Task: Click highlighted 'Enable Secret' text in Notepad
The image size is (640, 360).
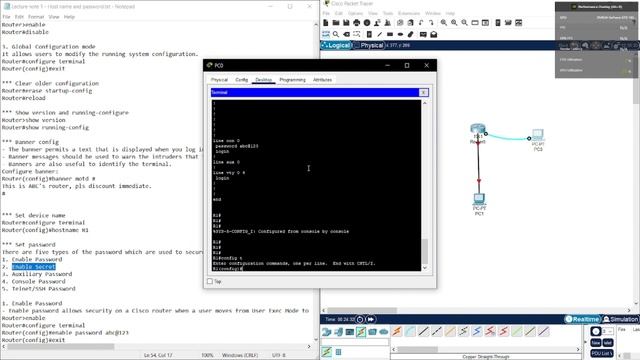Action: [33, 267]
